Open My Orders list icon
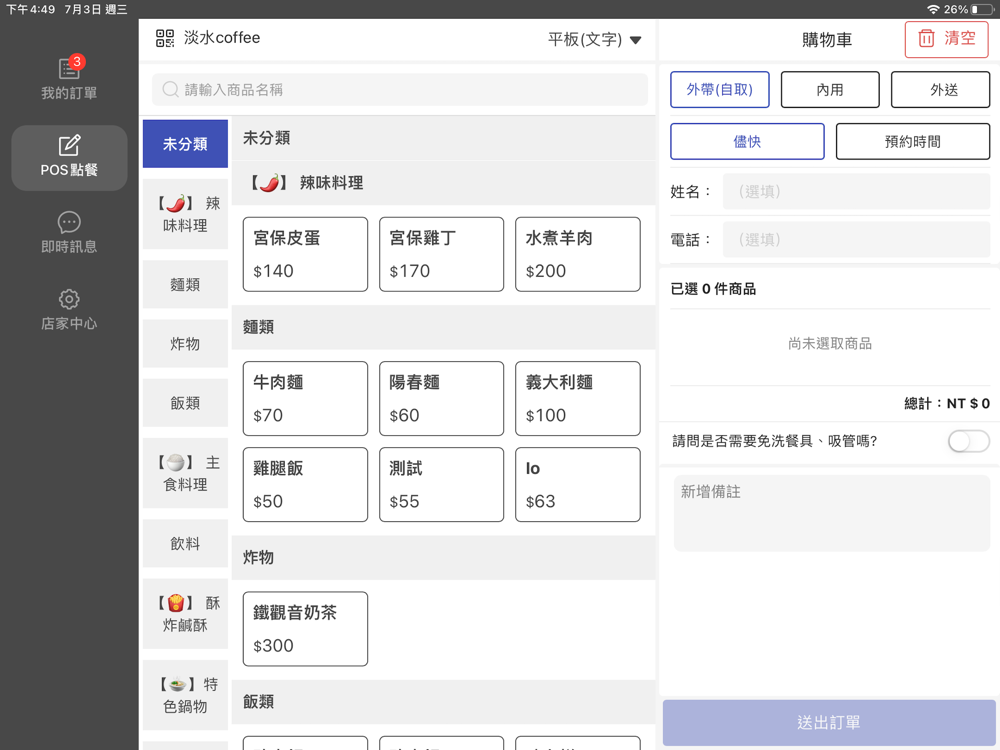The height and width of the screenshot is (750, 1000). tap(69, 68)
